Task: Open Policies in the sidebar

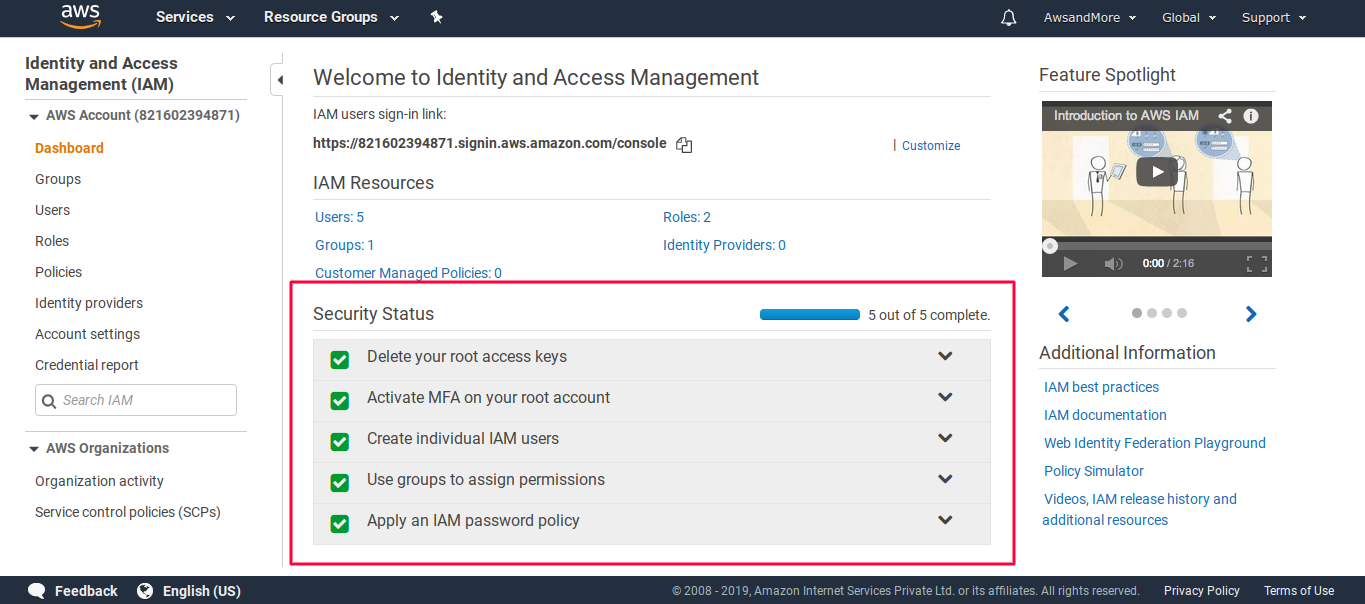Action: click(x=58, y=272)
